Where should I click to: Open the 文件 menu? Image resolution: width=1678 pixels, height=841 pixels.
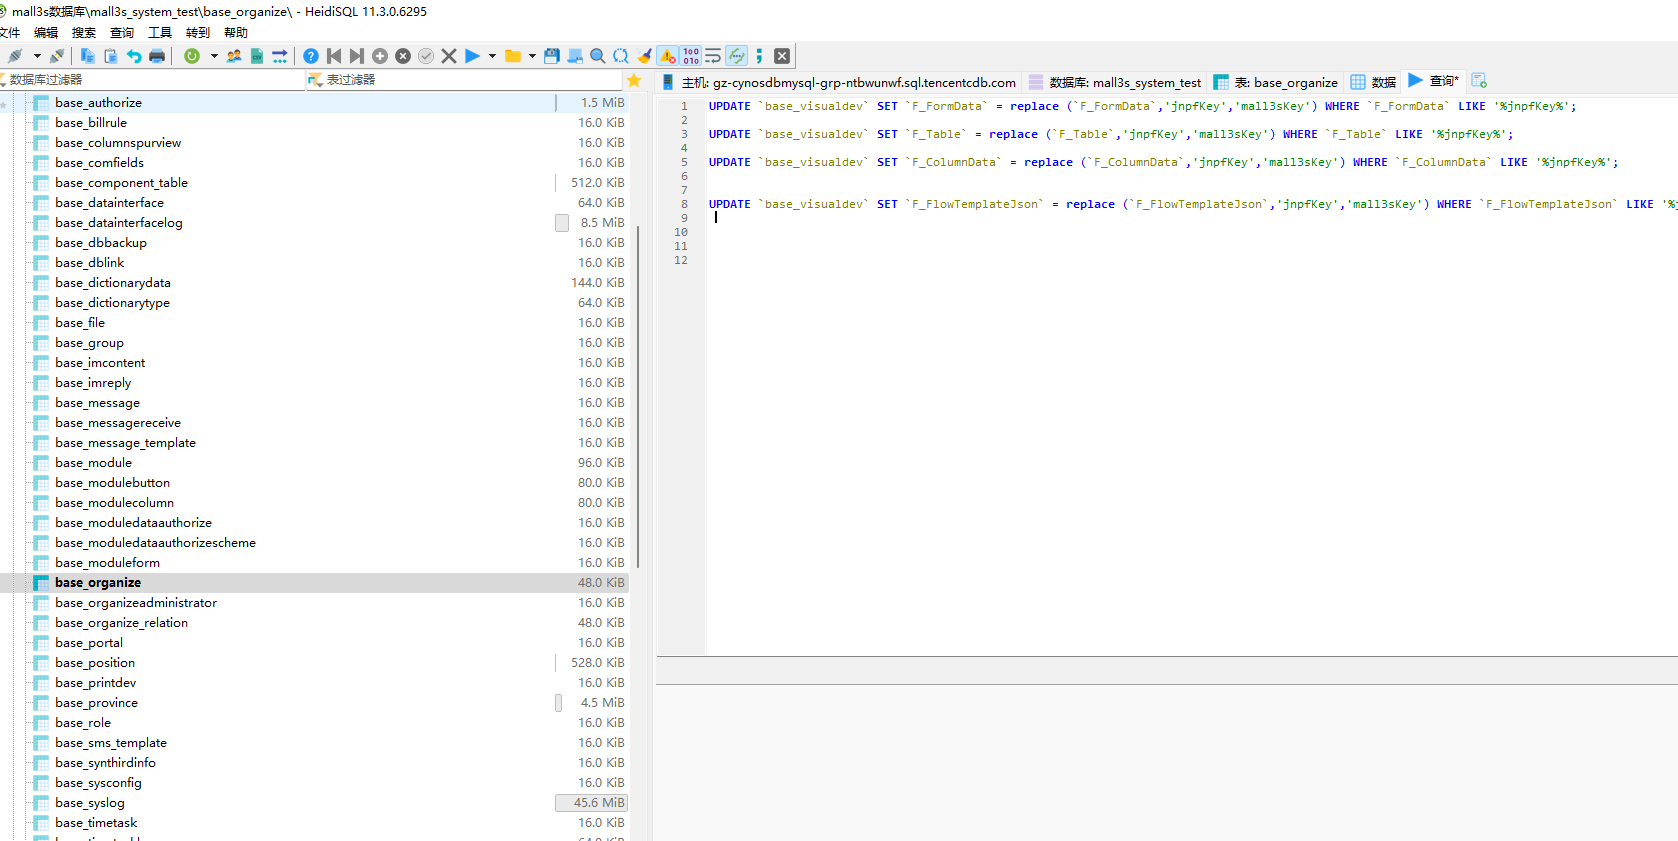click(10, 33)
